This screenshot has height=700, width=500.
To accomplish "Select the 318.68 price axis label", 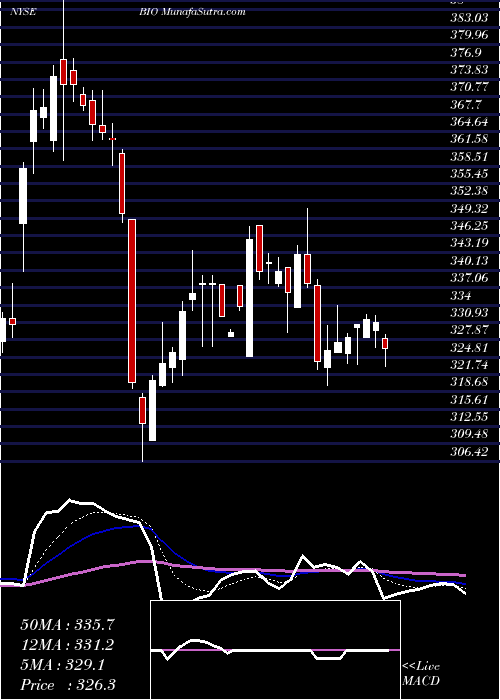I will 467,382.
